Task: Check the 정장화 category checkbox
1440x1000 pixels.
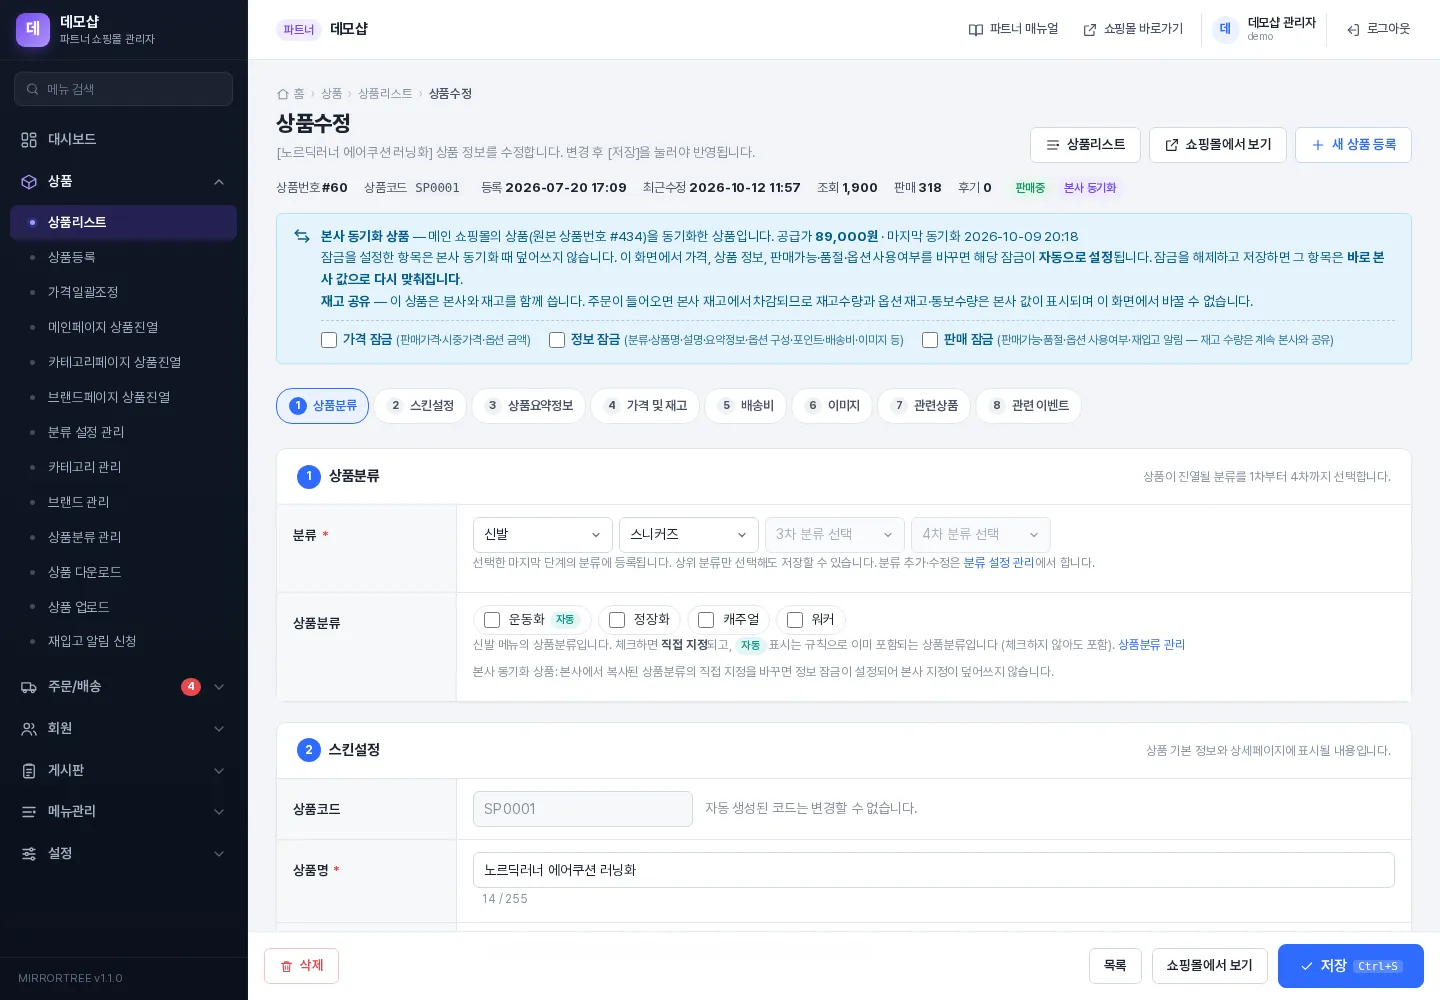Action: tap(617, 620)
